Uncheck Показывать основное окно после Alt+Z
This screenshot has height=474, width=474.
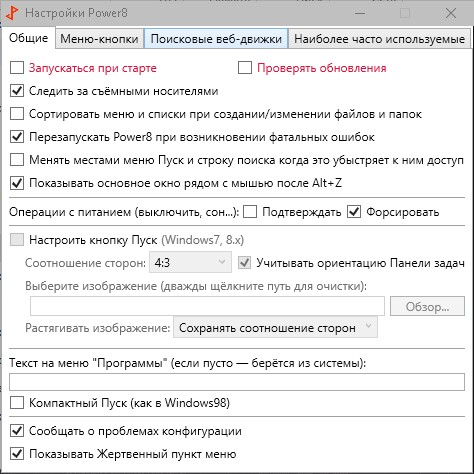click(x=17, y=183)
